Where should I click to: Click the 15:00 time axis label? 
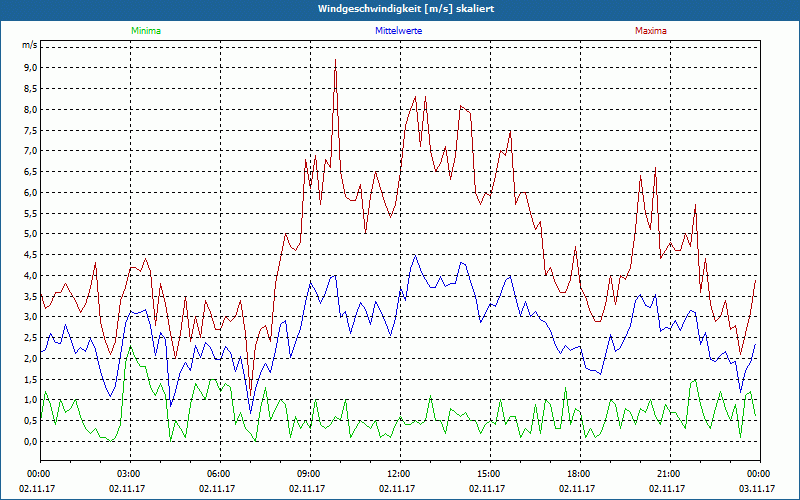[x=490, y=474]
